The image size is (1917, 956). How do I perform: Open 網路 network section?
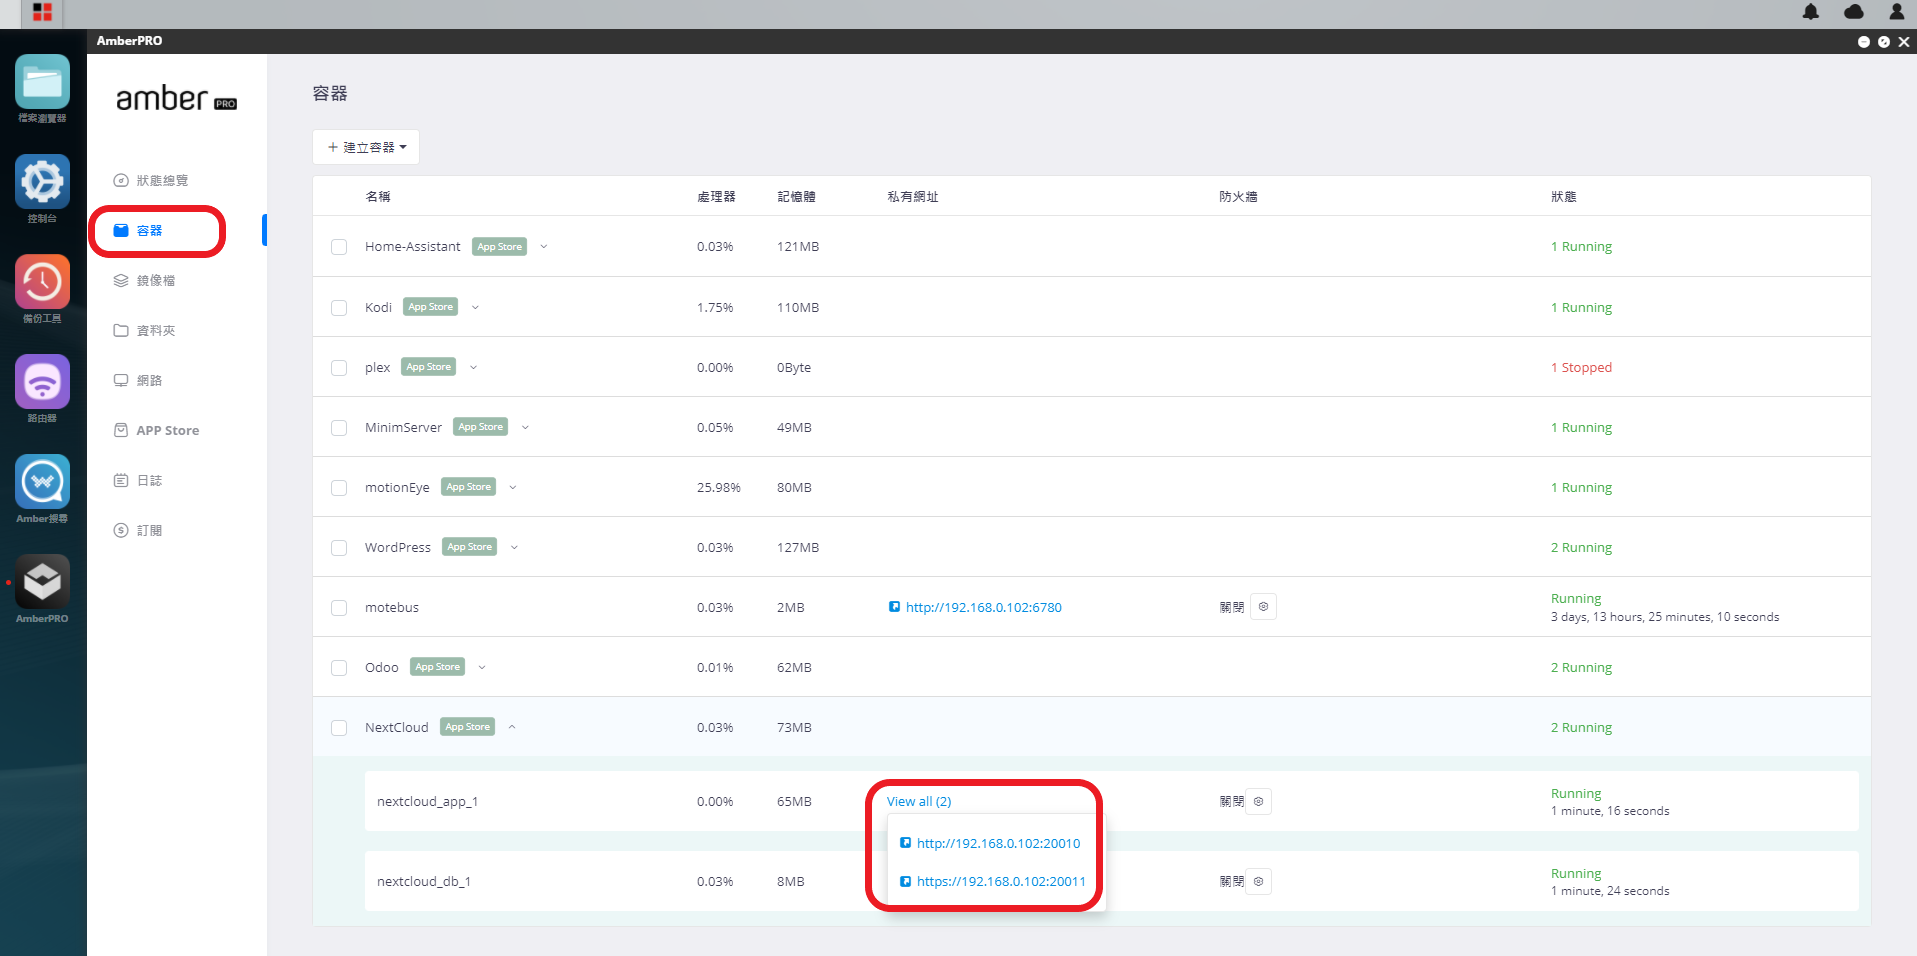click(x=138, y=380)
